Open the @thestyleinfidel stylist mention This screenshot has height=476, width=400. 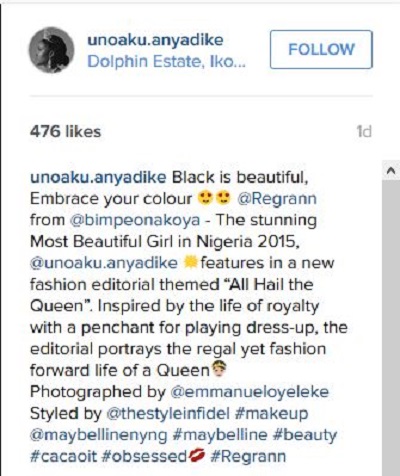coord(168,414)
